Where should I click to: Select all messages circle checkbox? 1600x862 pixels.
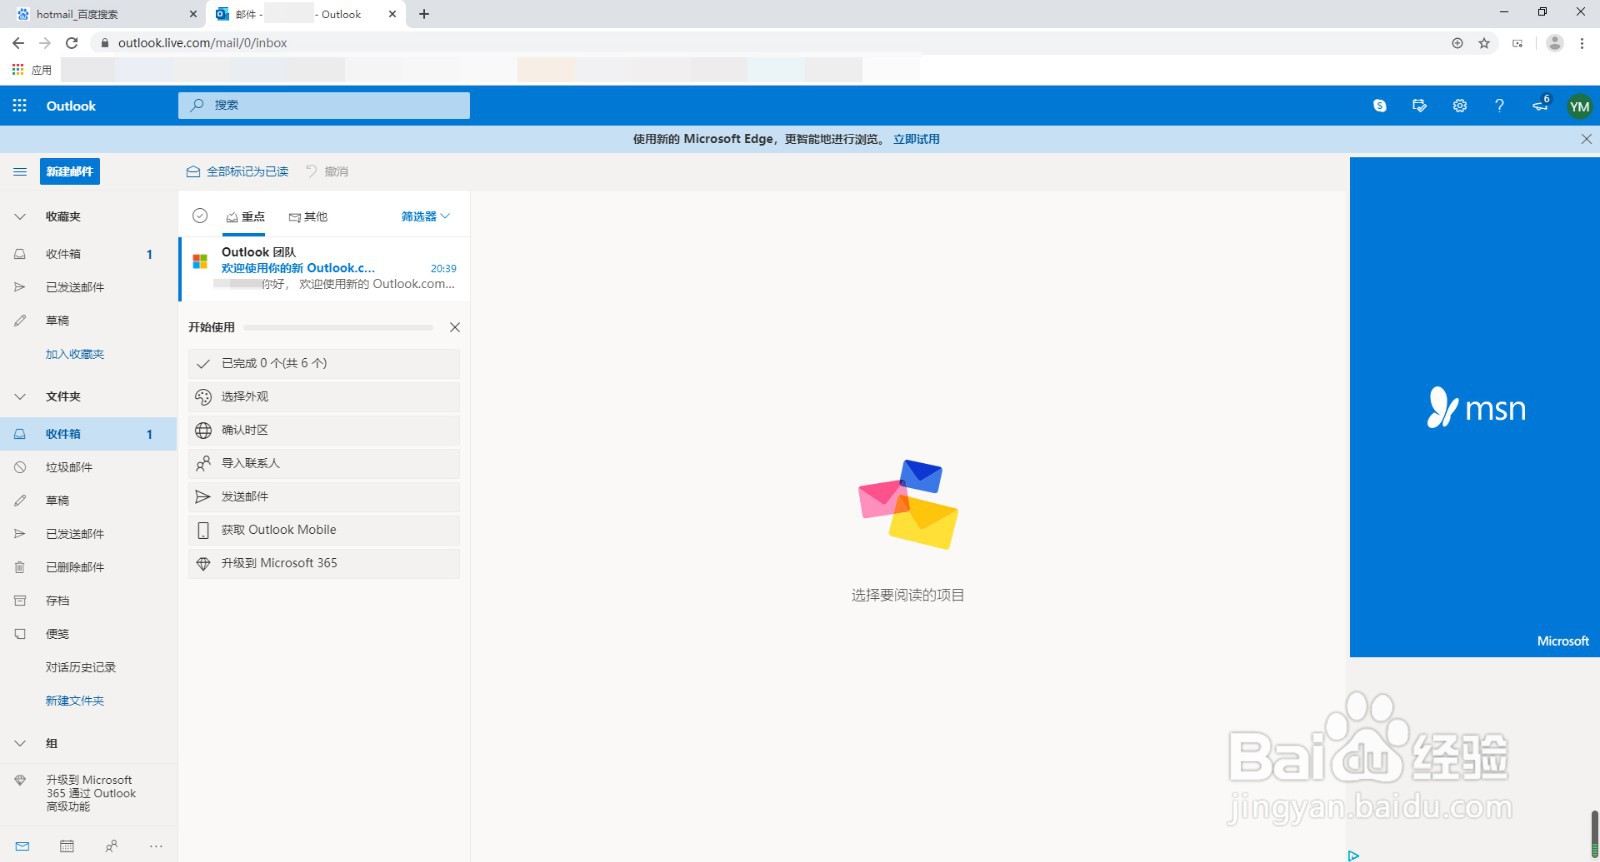tap(200, 216)
